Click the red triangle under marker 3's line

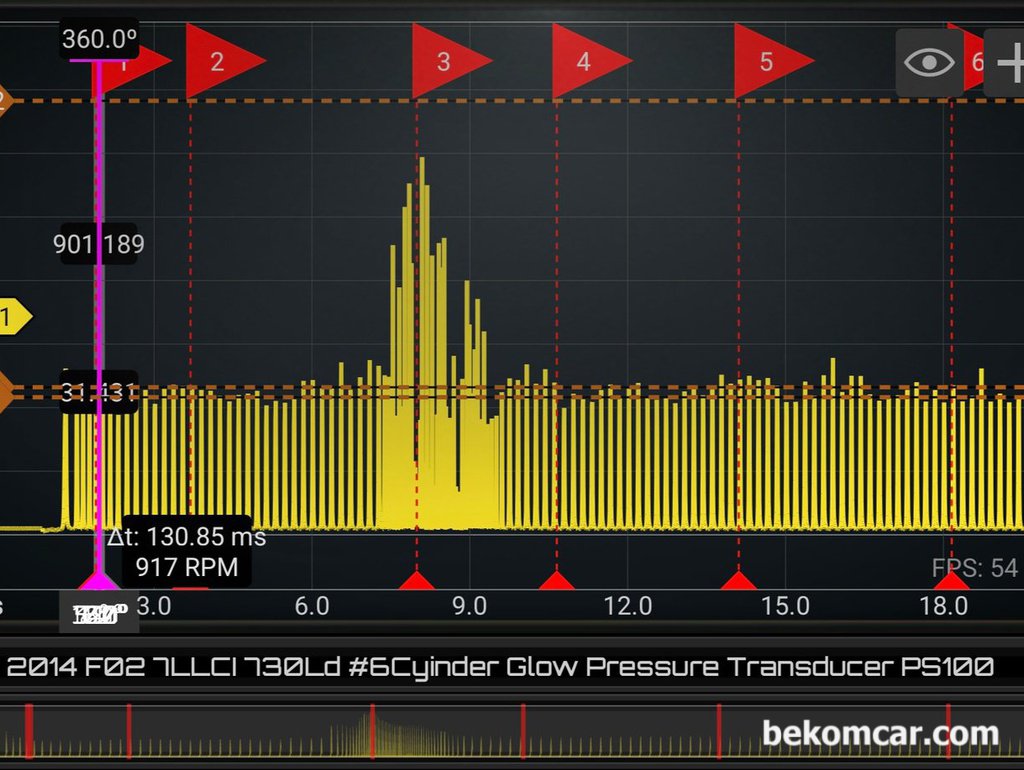tap(417, 581)
